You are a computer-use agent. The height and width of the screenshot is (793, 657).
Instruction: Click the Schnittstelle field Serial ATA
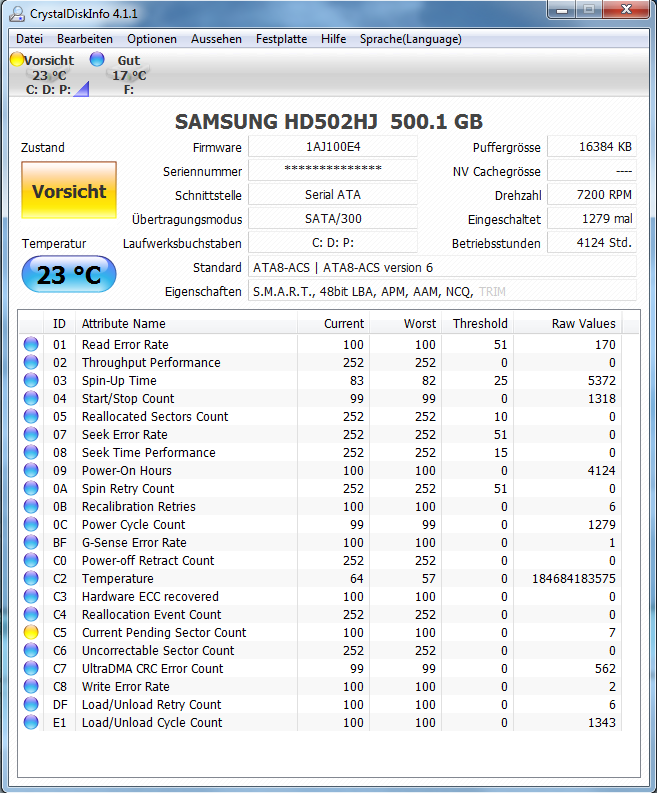[x=333, y=195]
